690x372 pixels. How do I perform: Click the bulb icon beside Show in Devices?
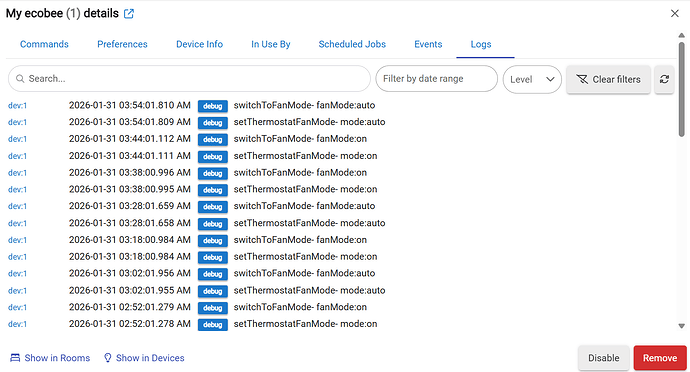point(108,358)
